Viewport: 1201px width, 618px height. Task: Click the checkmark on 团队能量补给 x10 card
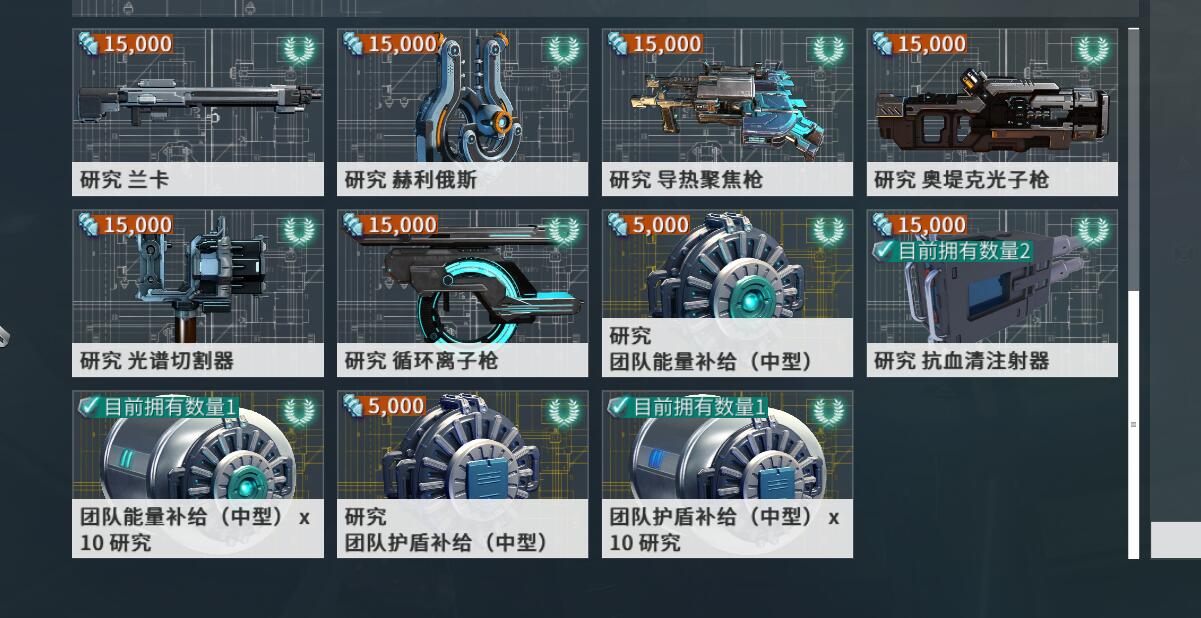(90, 406)
